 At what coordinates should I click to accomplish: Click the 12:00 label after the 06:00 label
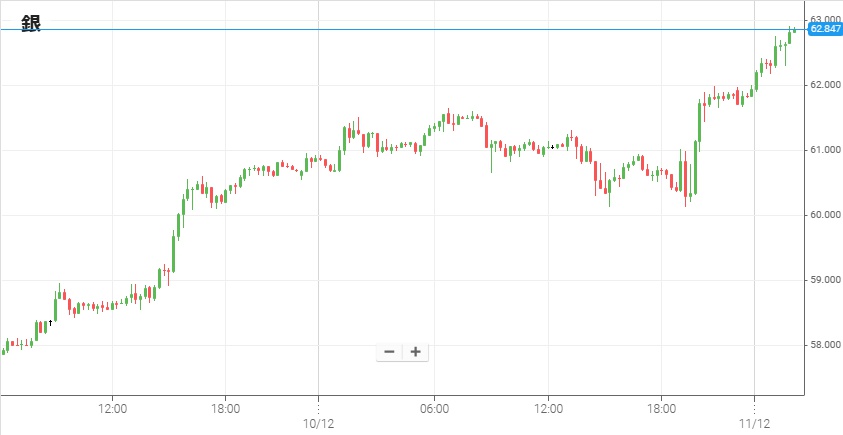coord(549,408)
